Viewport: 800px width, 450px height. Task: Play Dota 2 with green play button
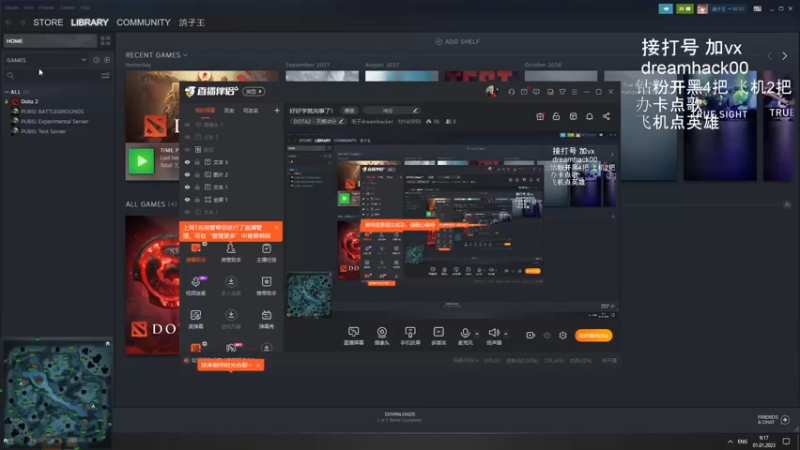click(141, 161)
